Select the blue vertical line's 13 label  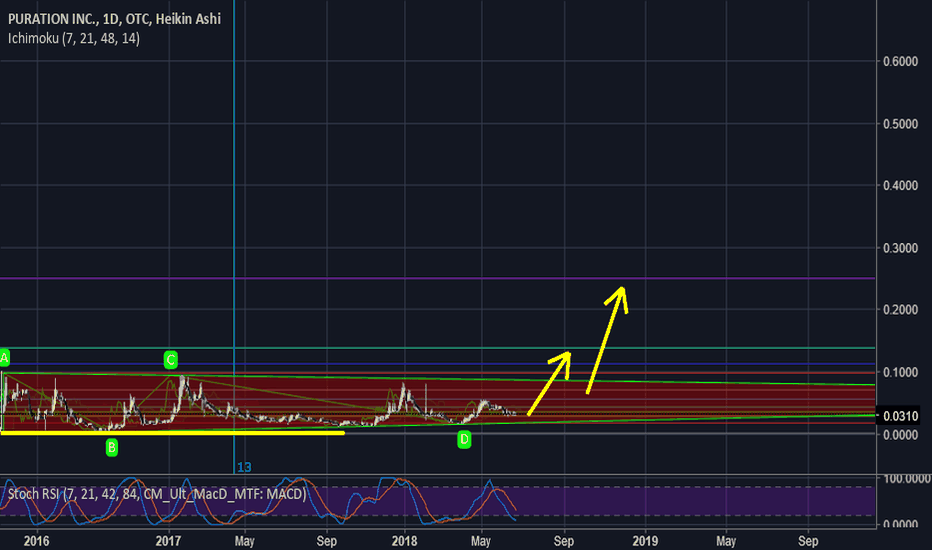pos(244,467)
